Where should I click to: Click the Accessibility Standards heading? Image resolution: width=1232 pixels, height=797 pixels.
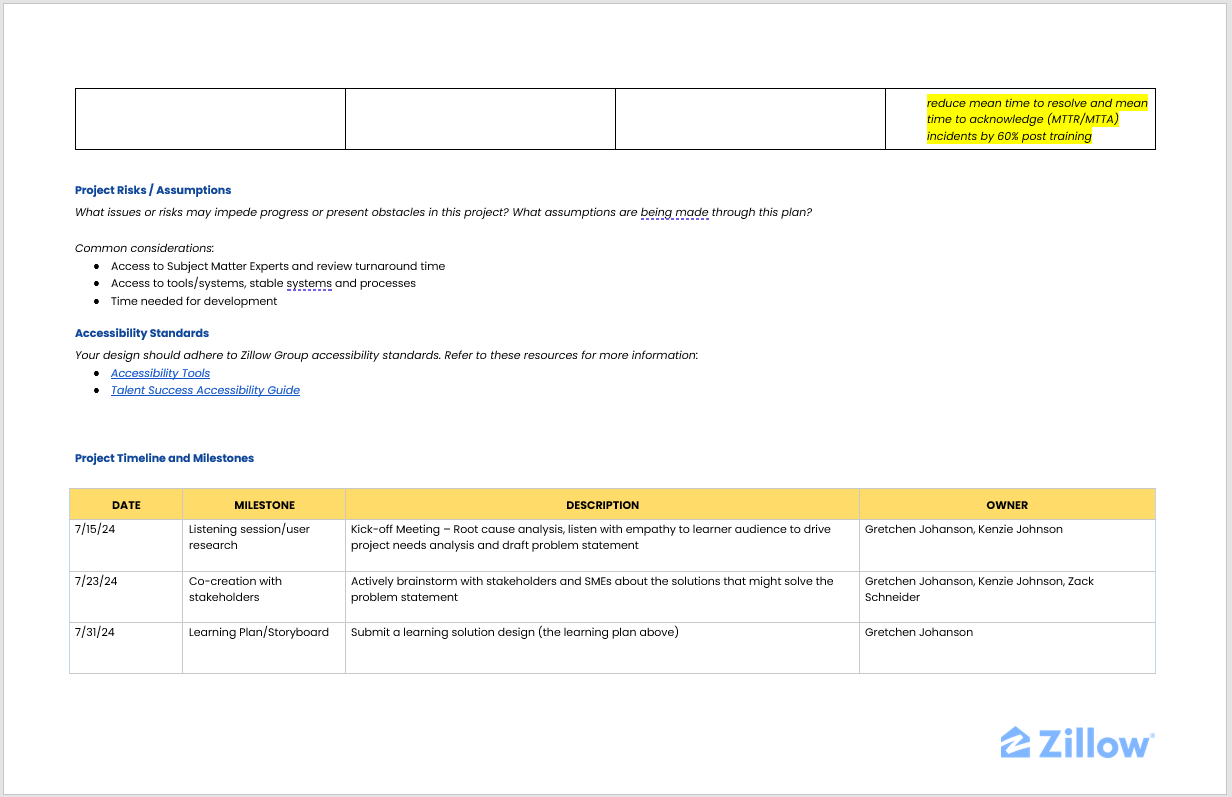(x=142, y=333)
